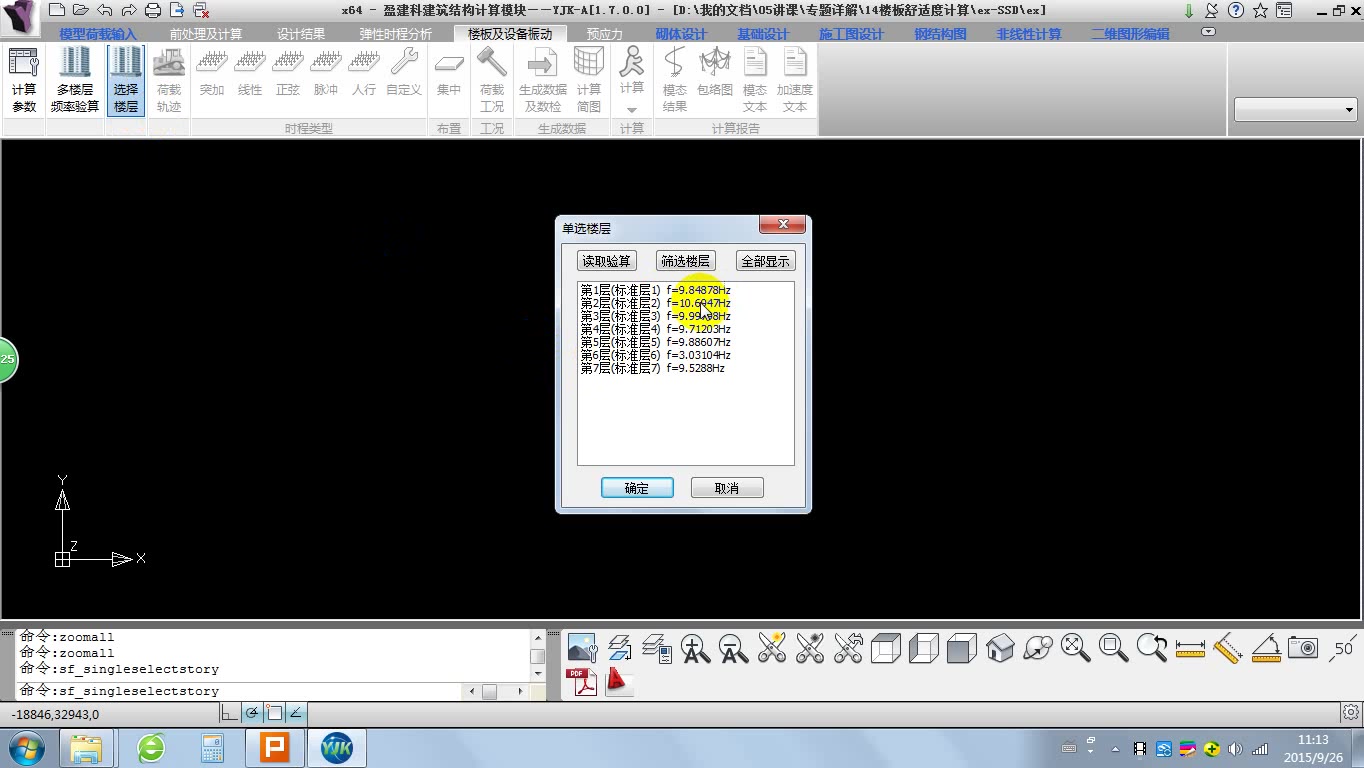The width and height of the screenshot is (1364, 768).
Task: Launch 多楼层频率验算 multi-floor frequency check
Action: [75, 80]
